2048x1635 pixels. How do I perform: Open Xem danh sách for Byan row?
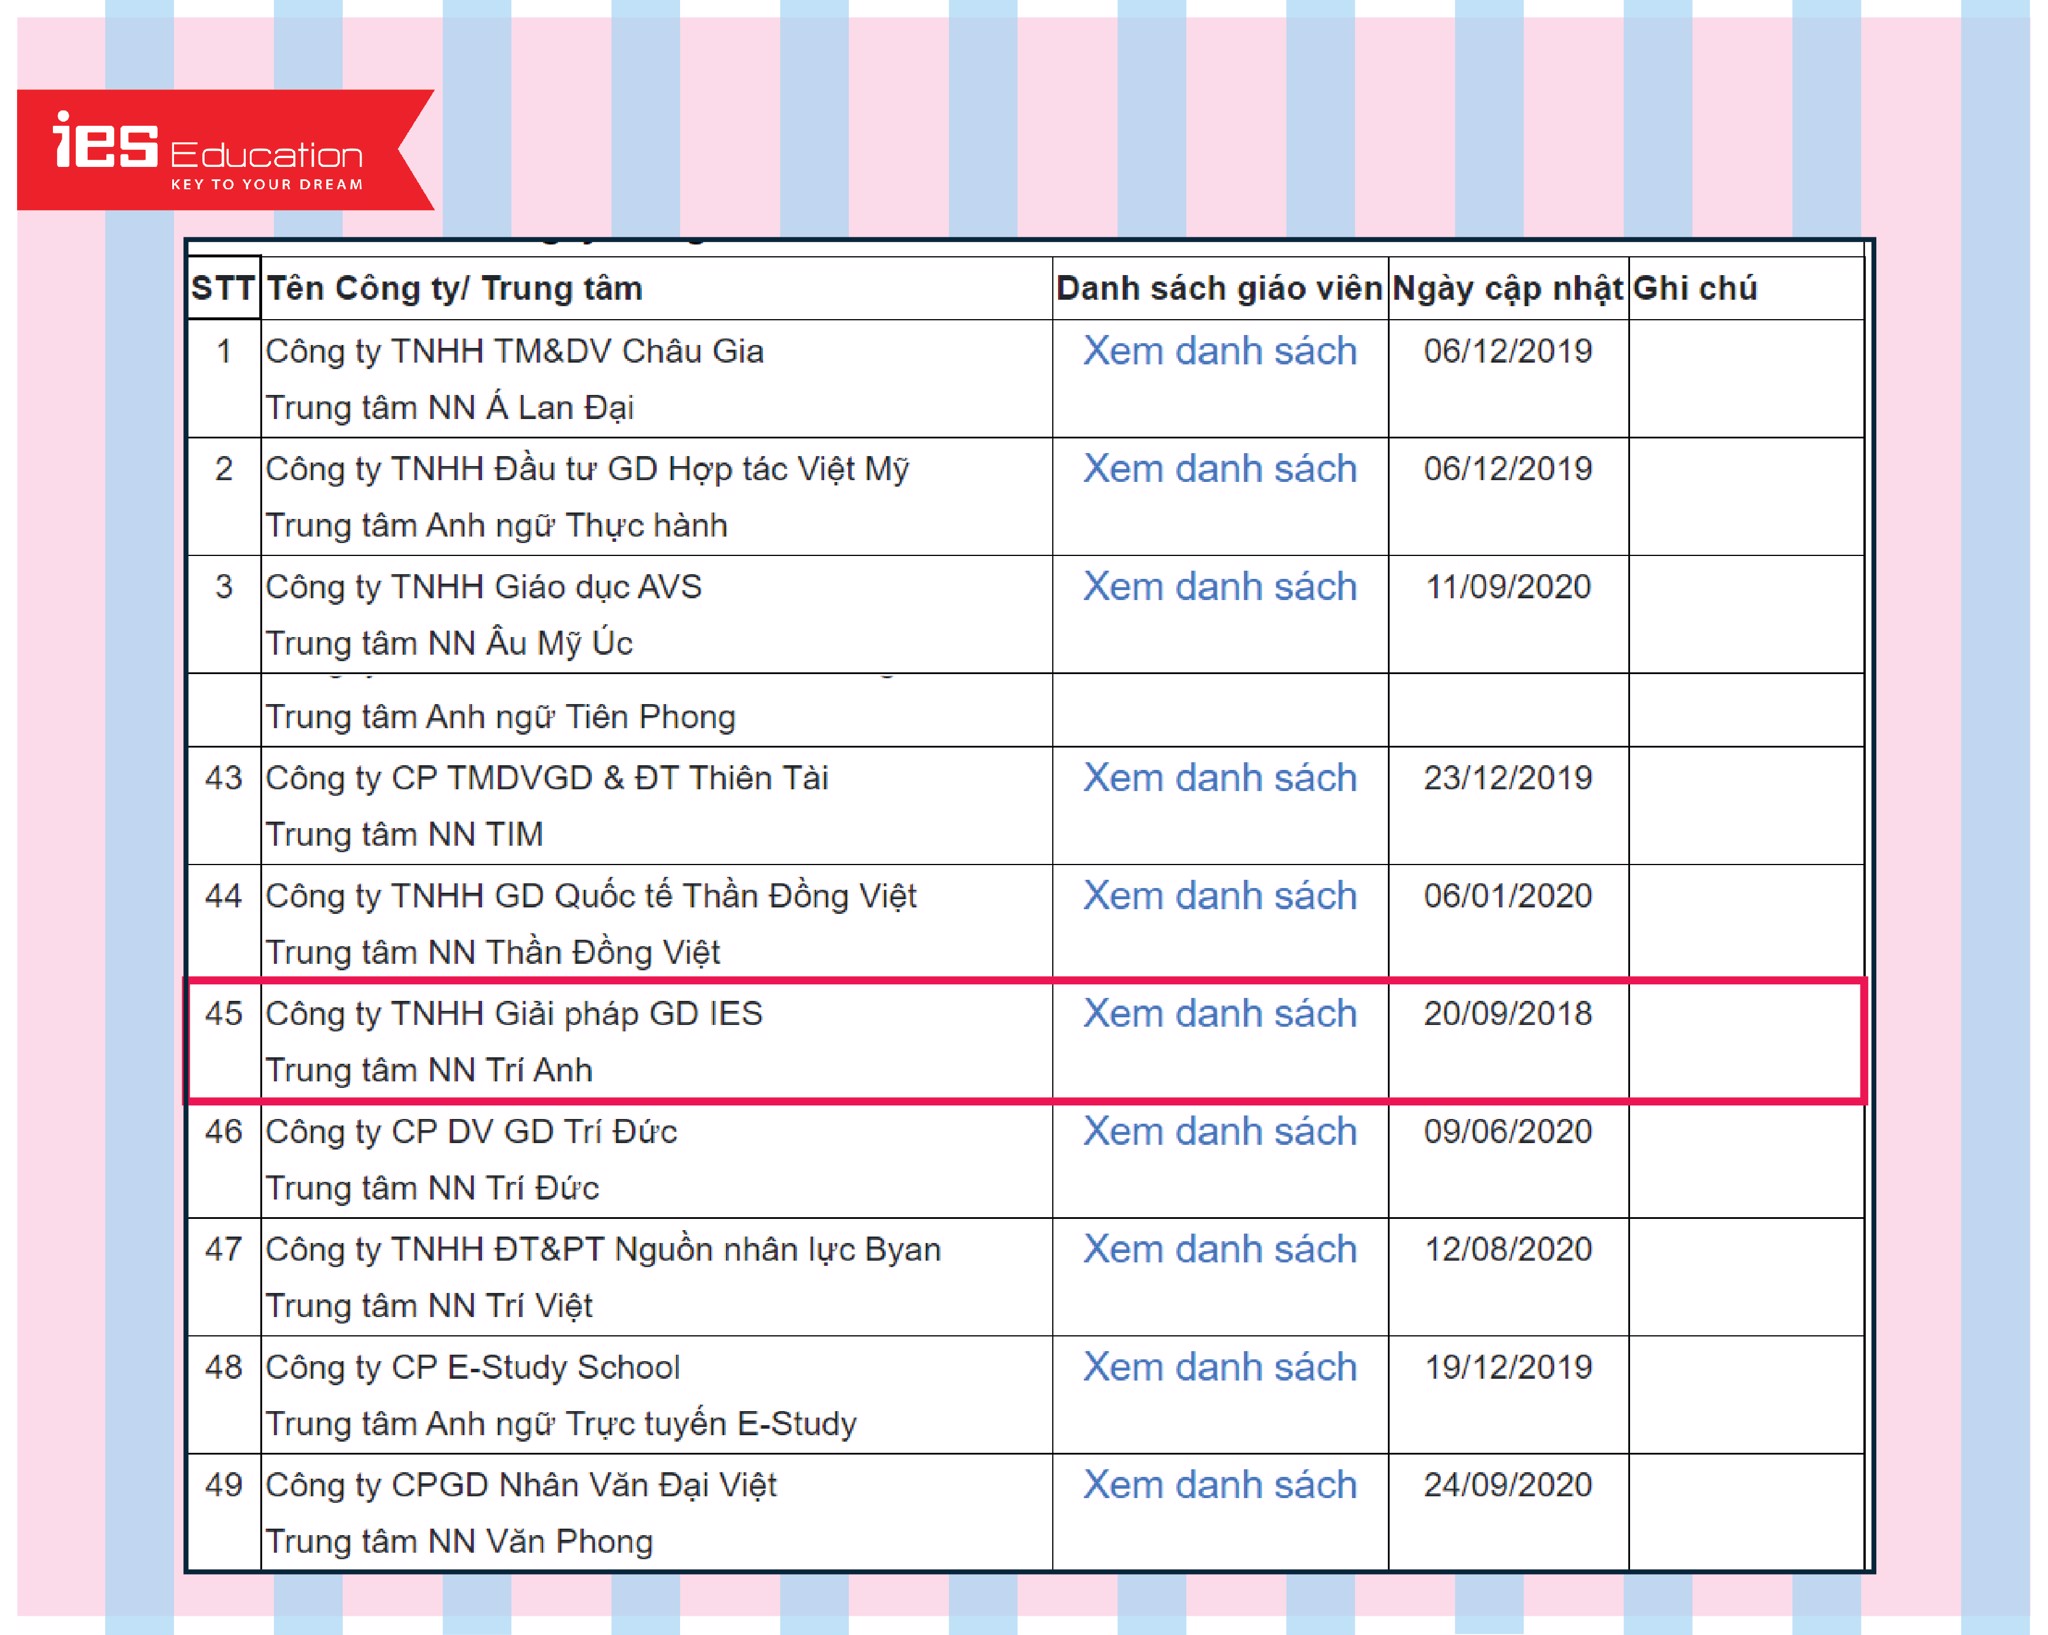(x=1220, y=1250)
